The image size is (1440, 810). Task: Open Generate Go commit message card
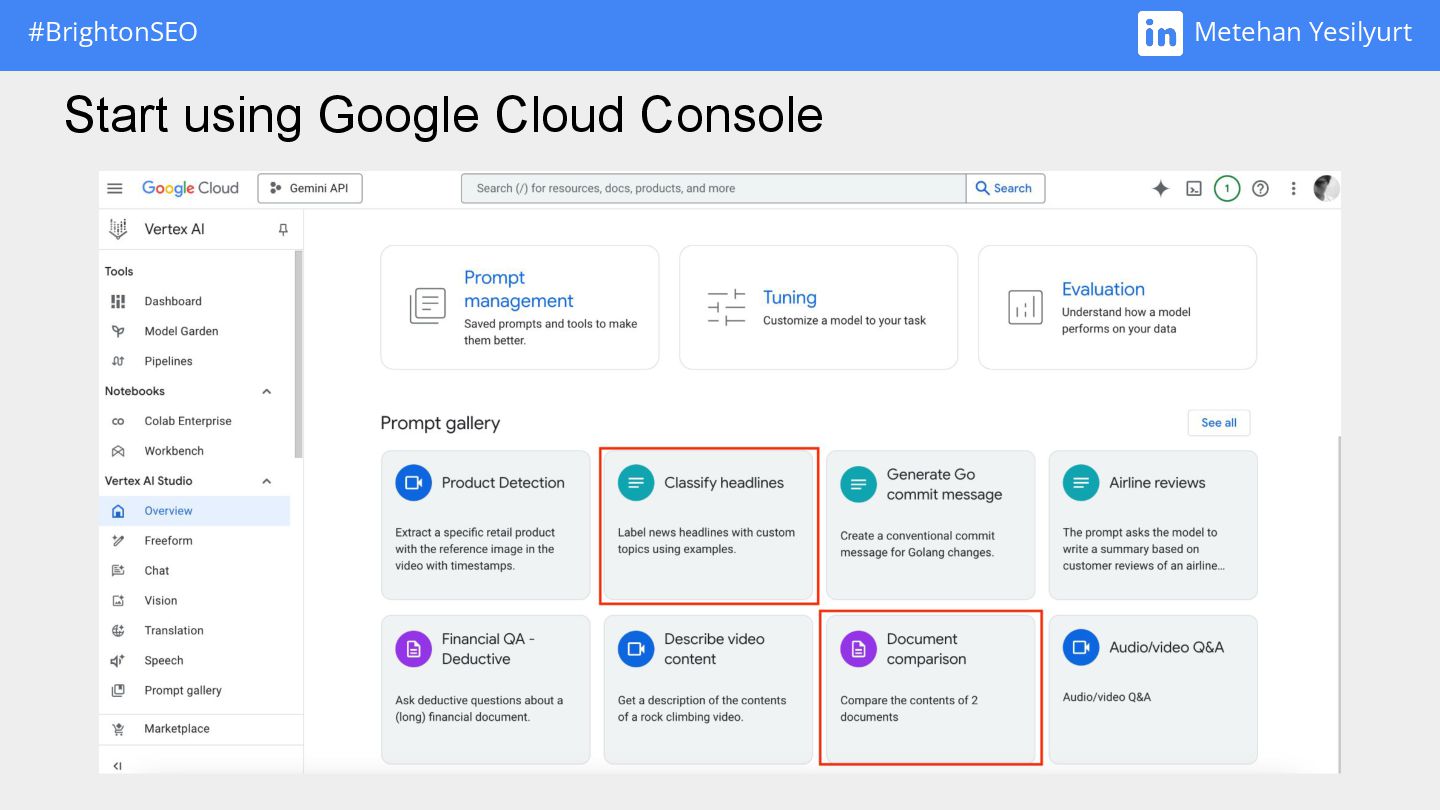tap(931, 525)
